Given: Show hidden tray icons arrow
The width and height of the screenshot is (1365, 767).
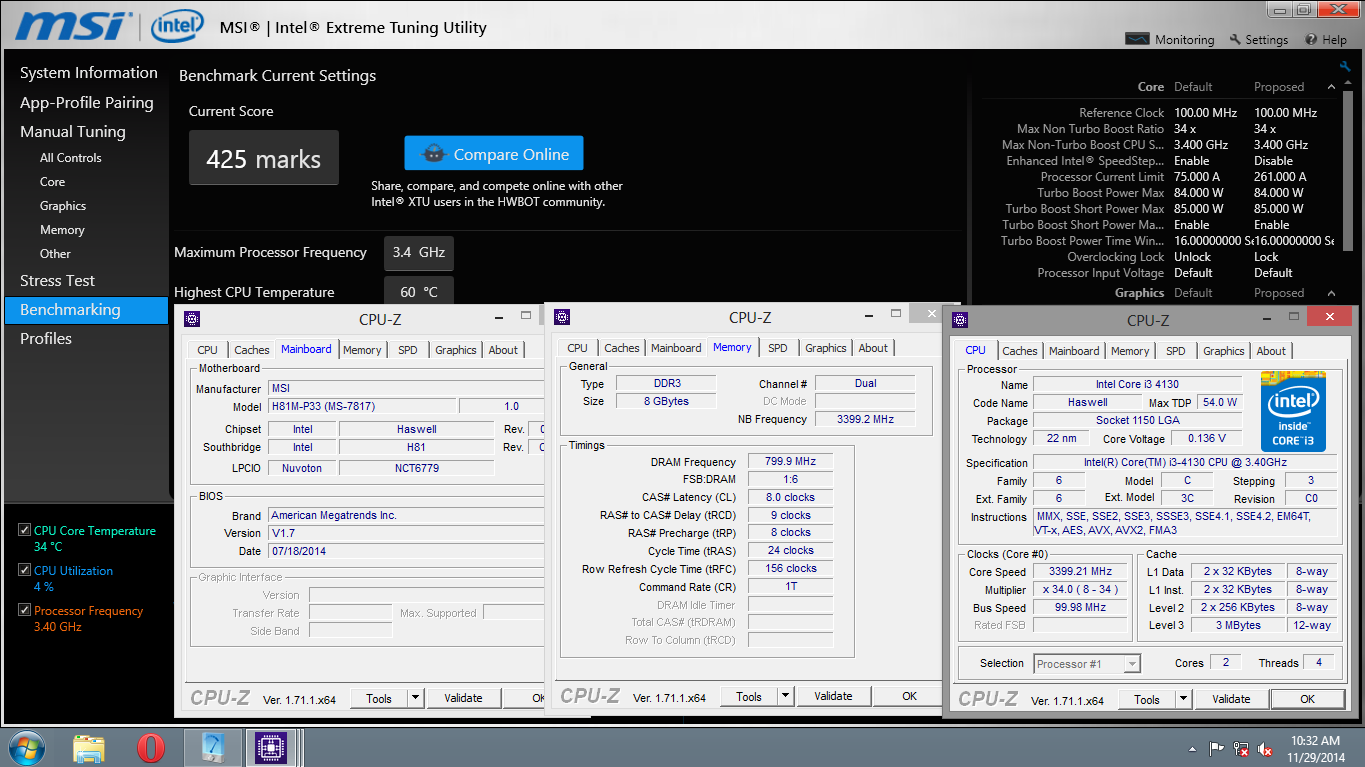Looking at the screenshot, I should coord(1192,748).
